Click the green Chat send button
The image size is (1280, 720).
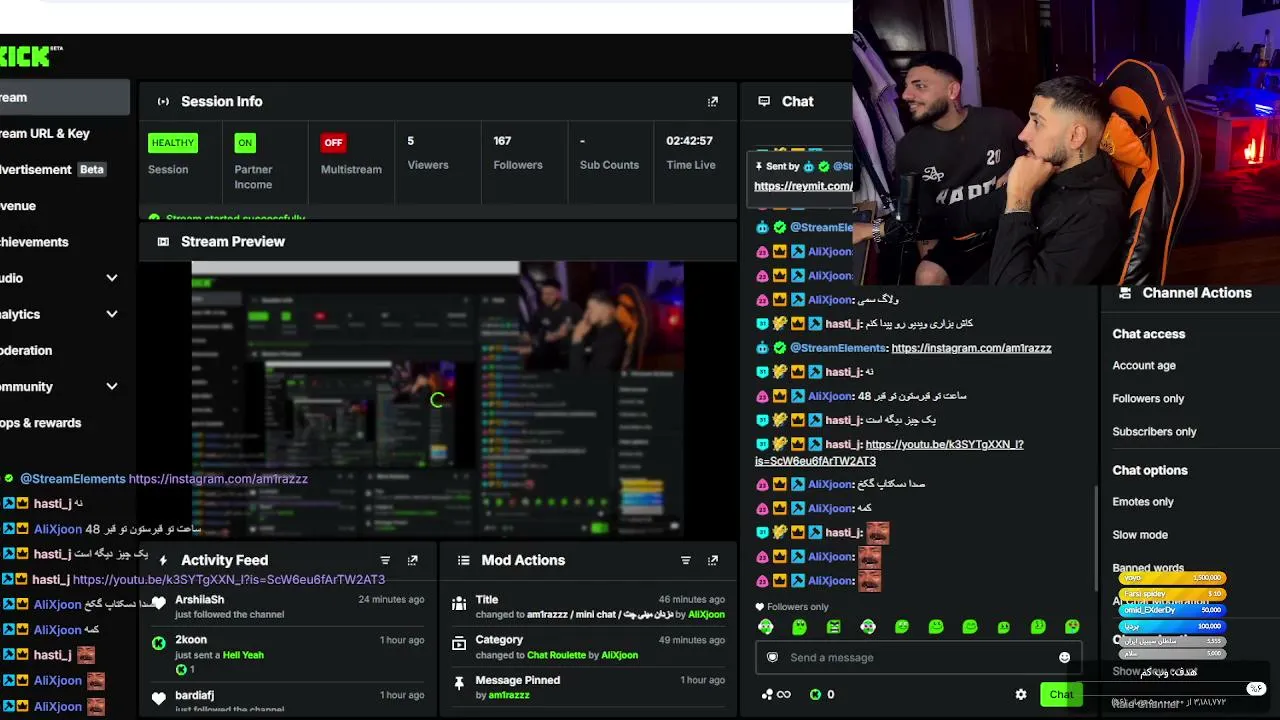(x=1060, y=694)
